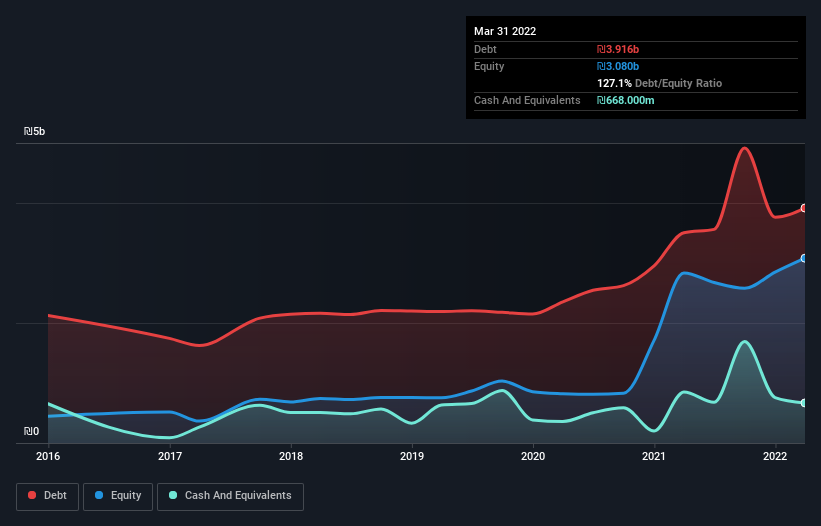
Task: Click the ₪5b y-axis label
Action: tap(35, 131)
